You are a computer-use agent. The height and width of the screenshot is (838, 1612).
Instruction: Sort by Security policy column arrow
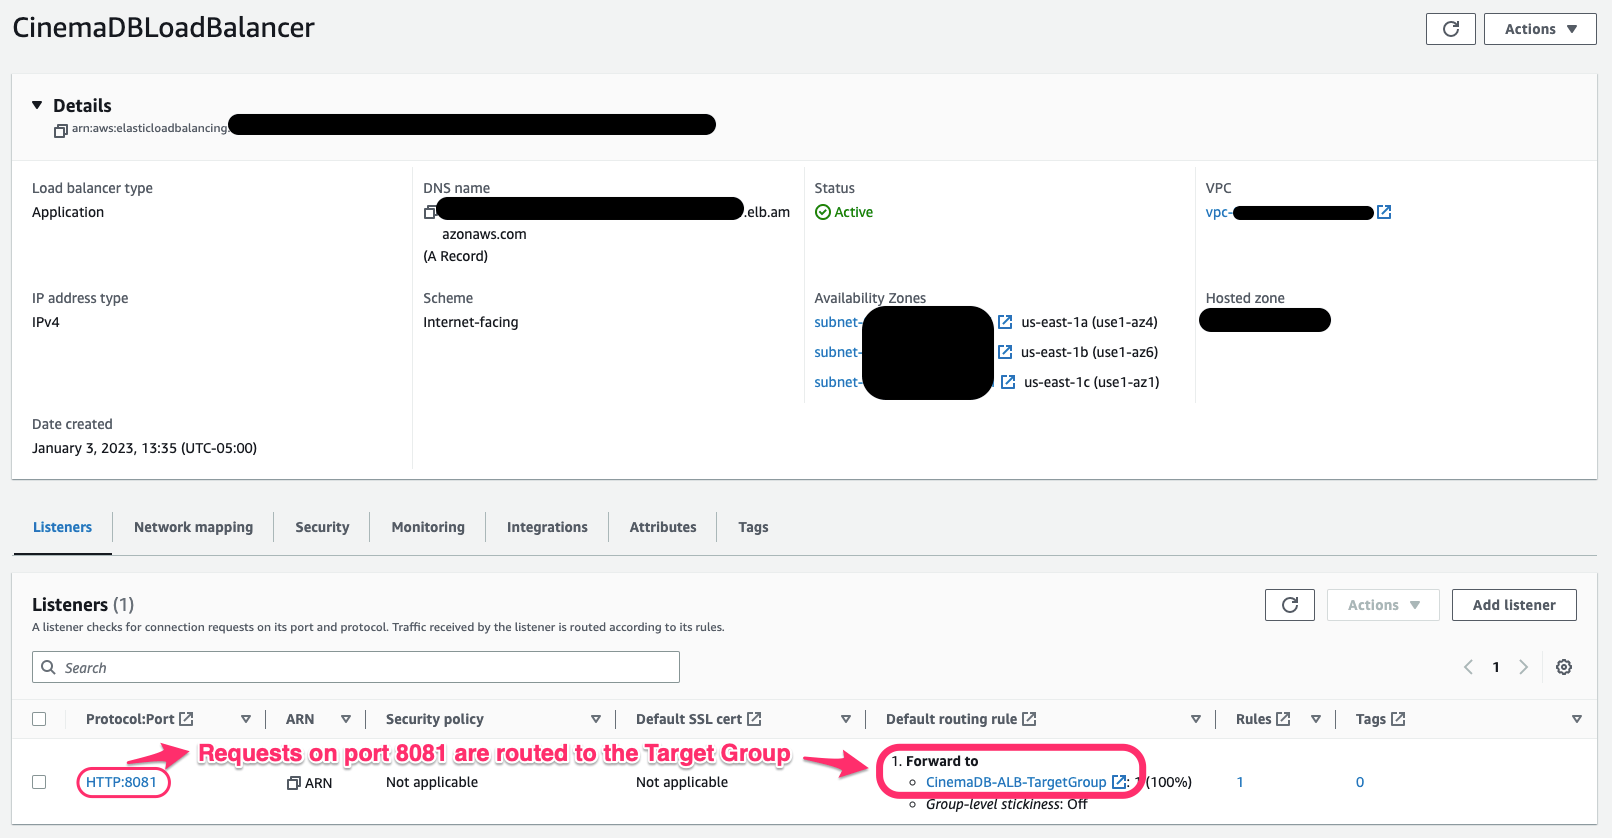click(x=596, y=719)
